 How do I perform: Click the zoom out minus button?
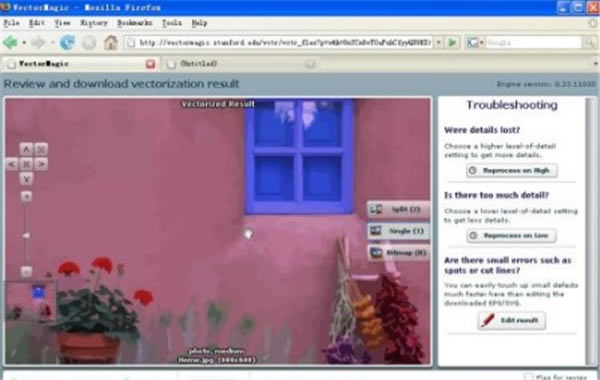(26, 271)
